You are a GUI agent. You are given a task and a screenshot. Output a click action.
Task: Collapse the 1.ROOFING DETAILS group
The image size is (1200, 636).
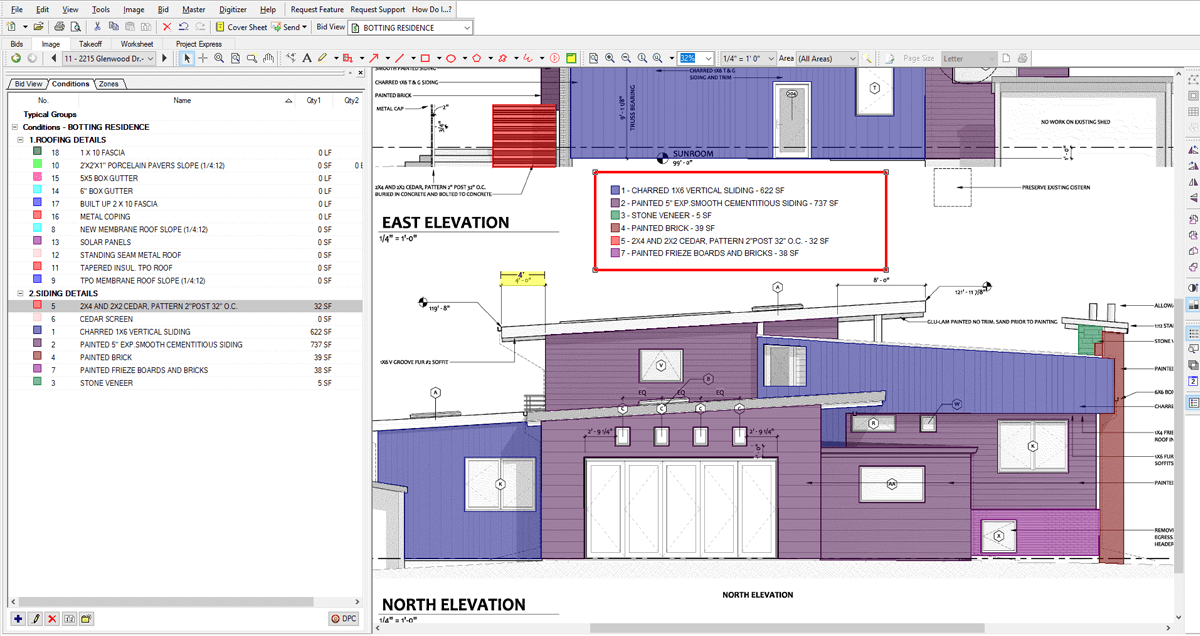19,140
